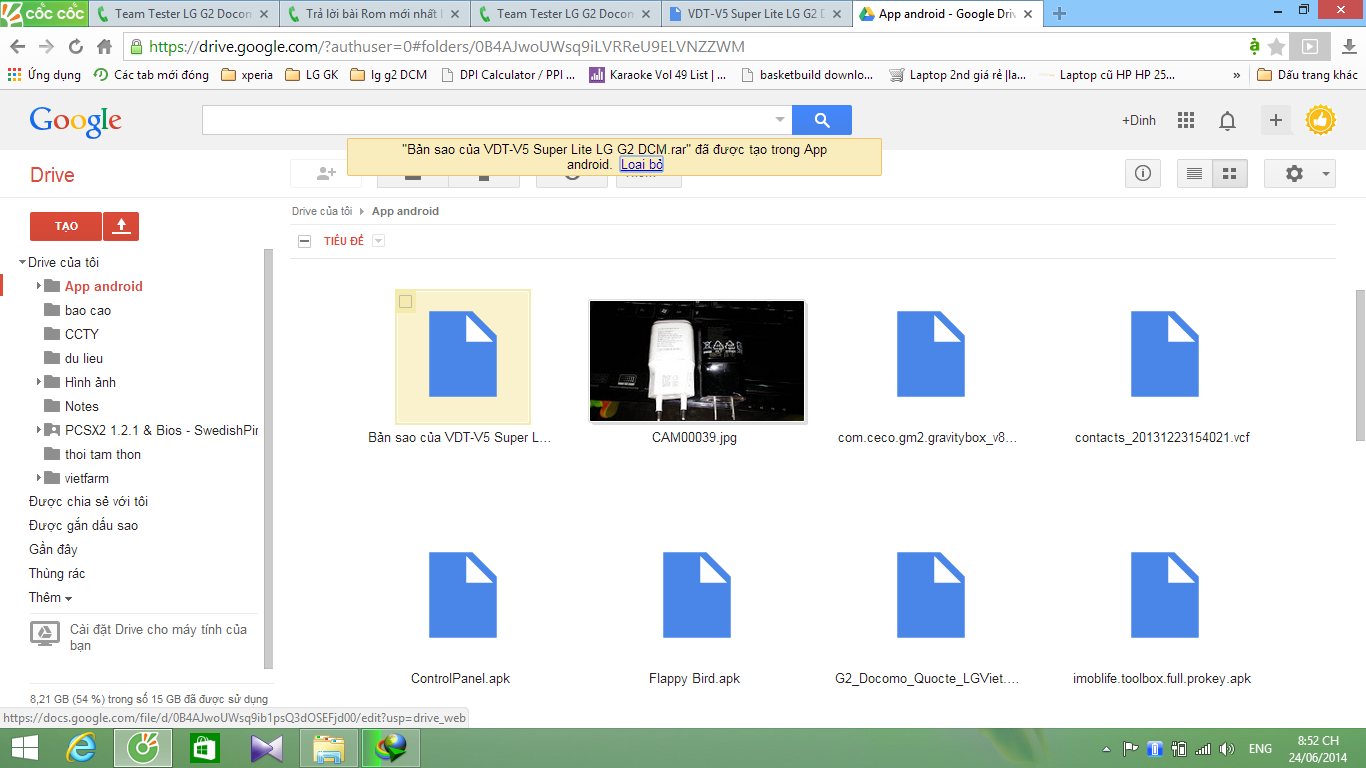Open Karaoke Vol 49 List bookmark

(x=658, y=75)
